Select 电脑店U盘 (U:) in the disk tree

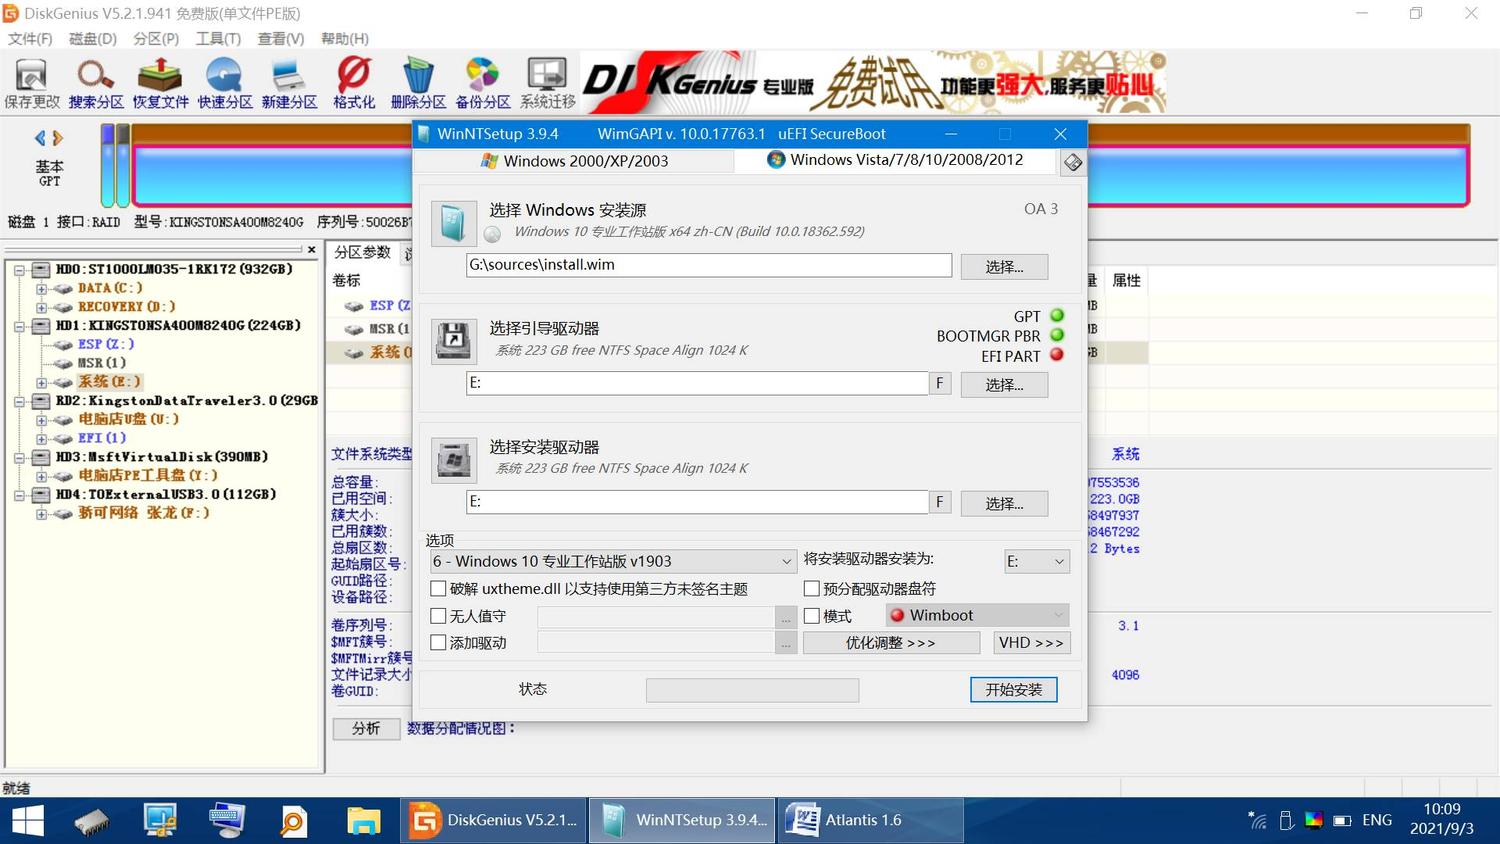(129, 419)
